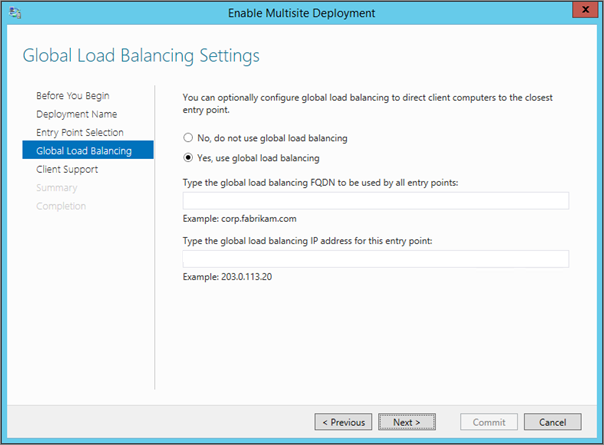
Task: Click the global load balancing IP address field
Action: 376,259
